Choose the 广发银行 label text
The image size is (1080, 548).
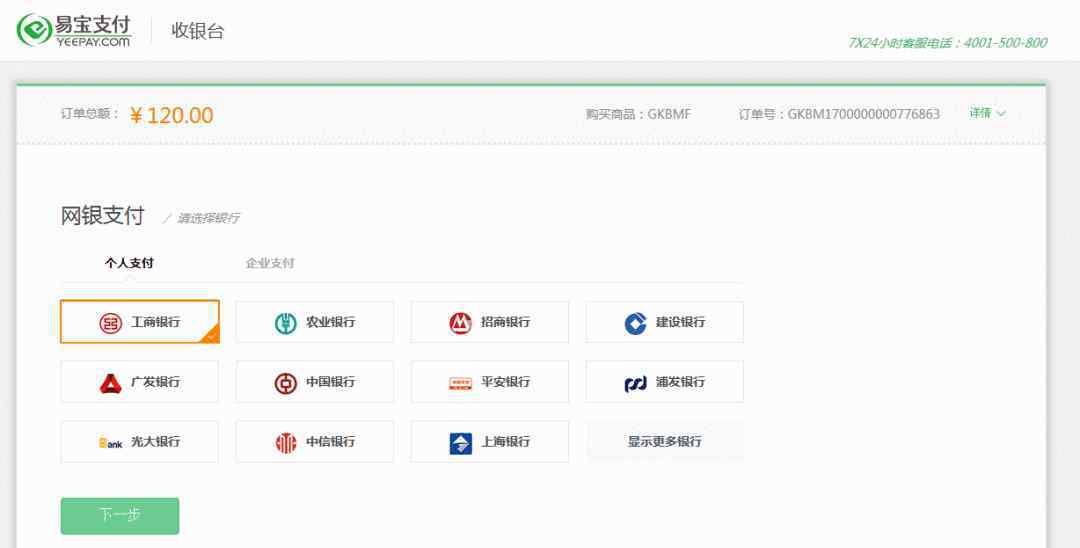click(156, 381)
